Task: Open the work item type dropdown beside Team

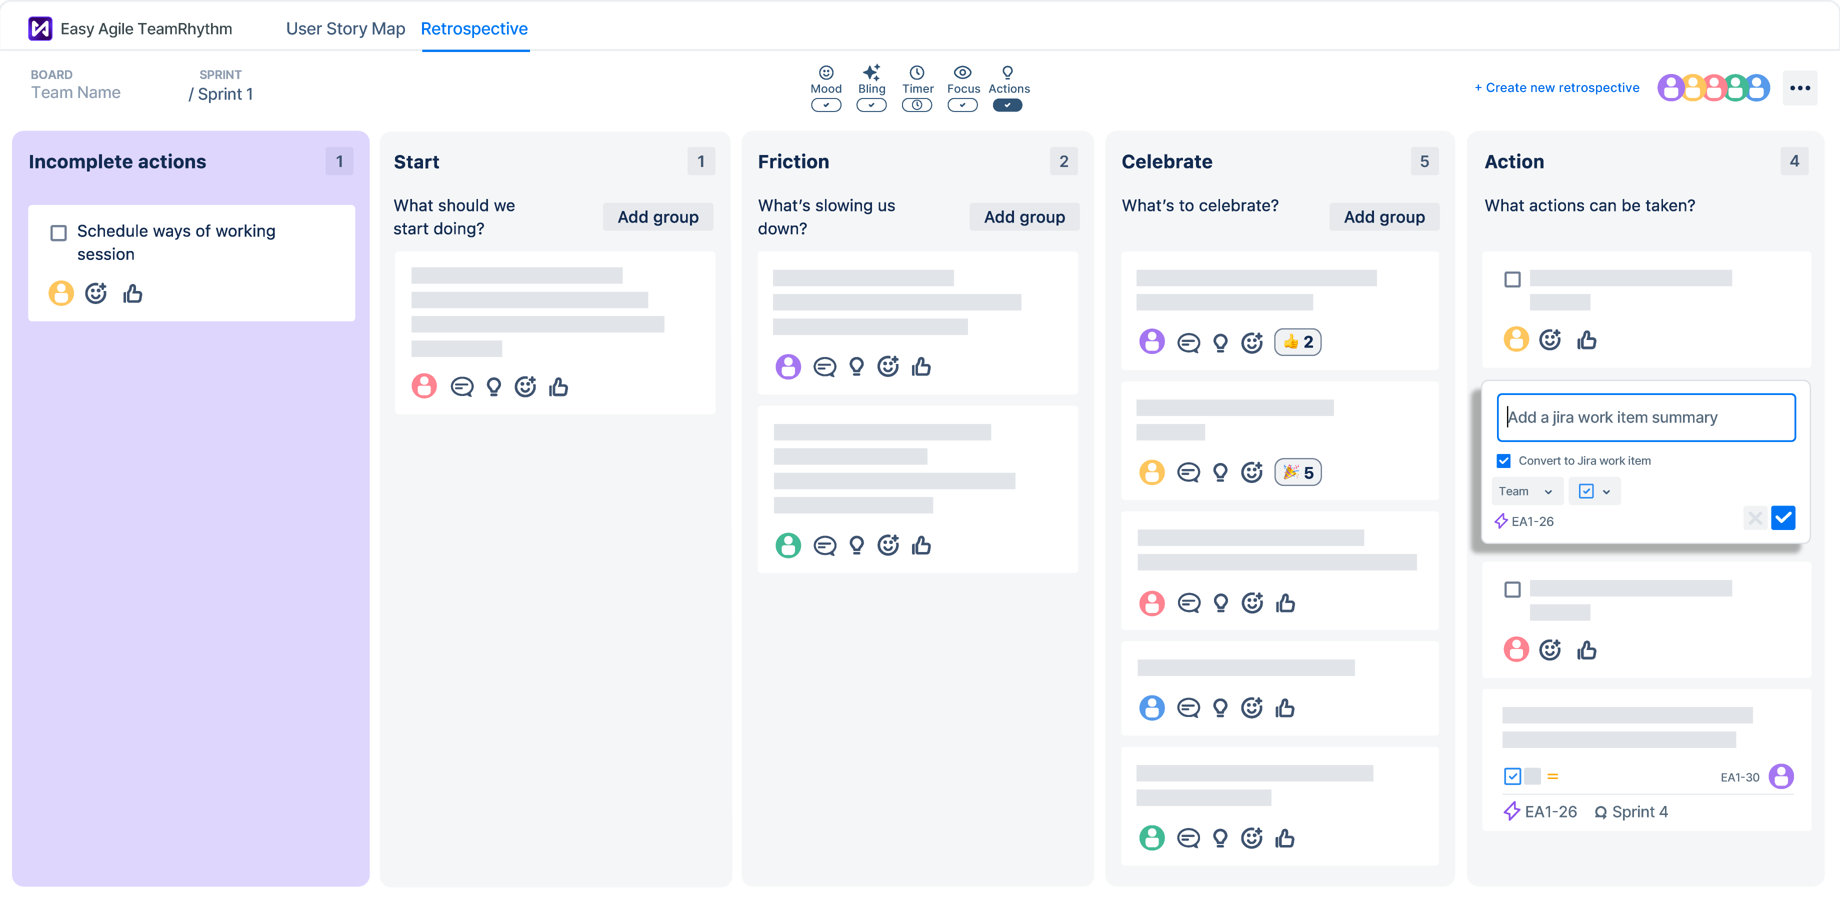Action: (x=1594, y=491)
